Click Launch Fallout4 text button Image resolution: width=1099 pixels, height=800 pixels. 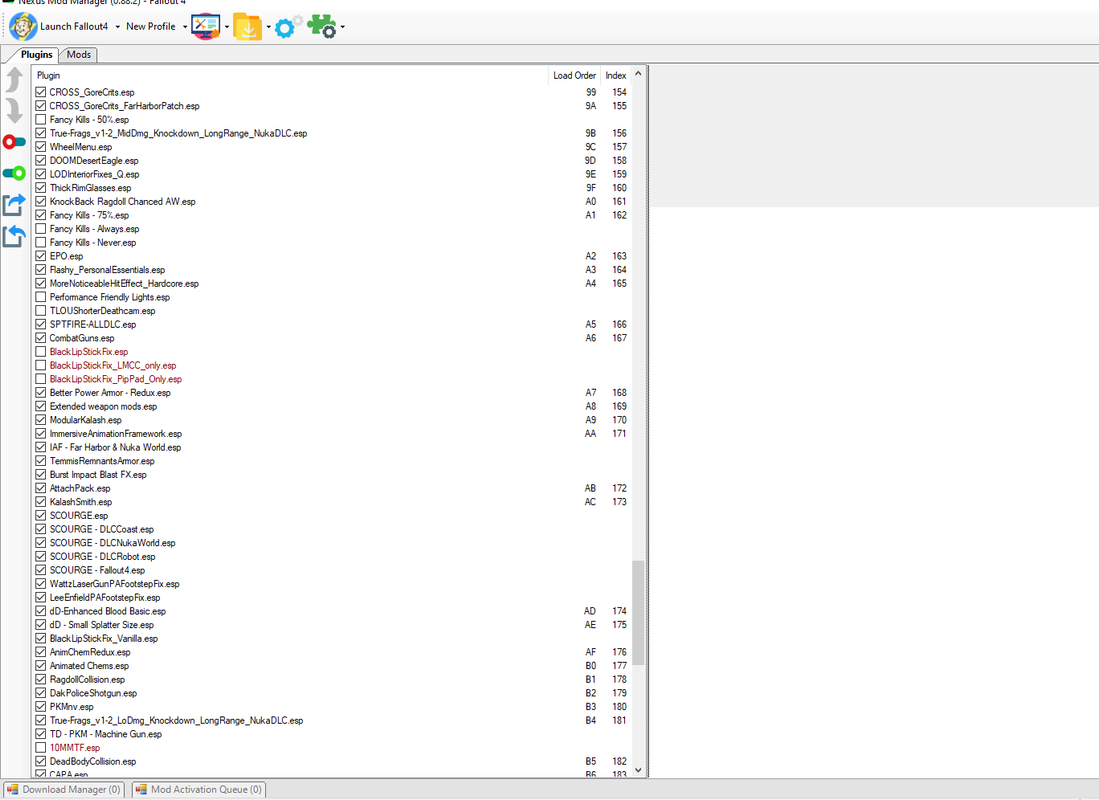tap(74, 27)
